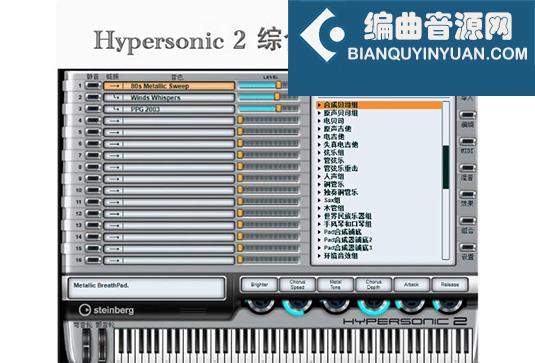Open the 组合 page button
The height and width of the screenshot is (363, 535).
coord(467,221)
